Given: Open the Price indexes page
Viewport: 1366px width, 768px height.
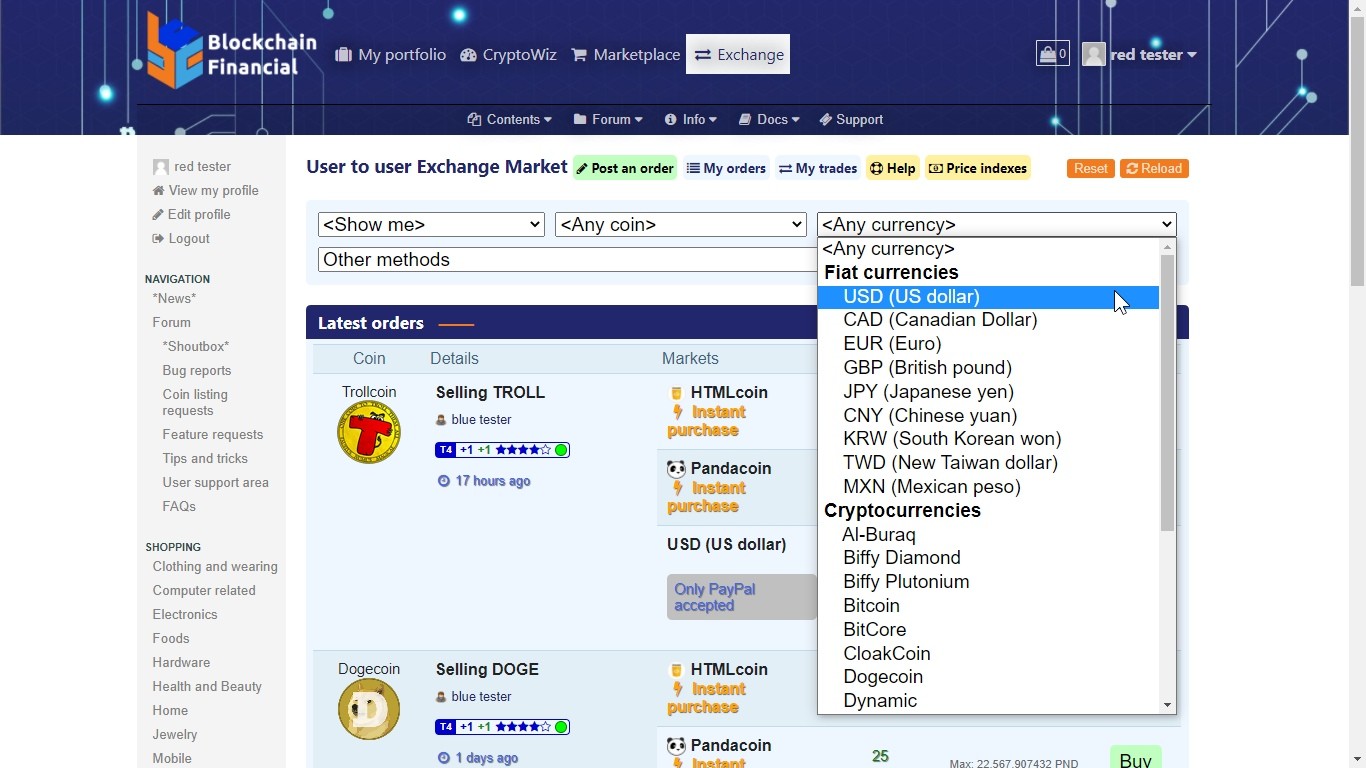Looking at the screenshot, I should tap(977, 168).
